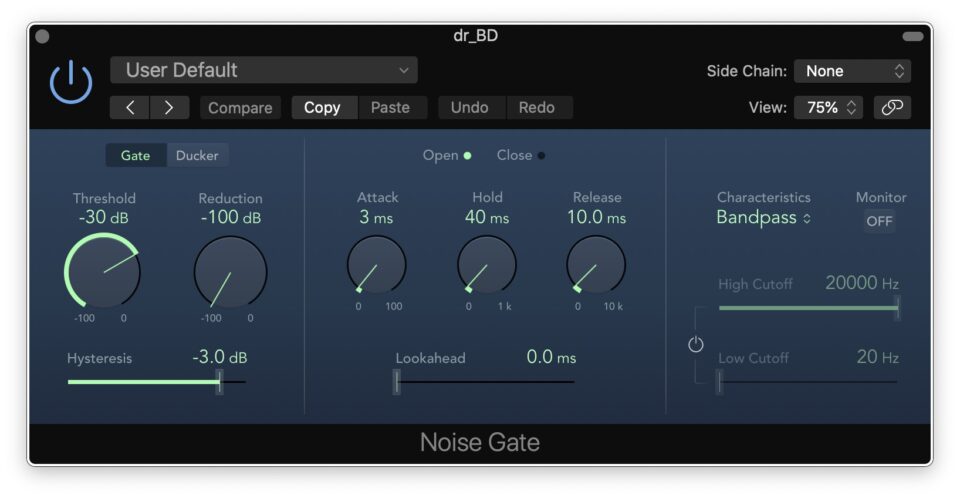
Task: Click the Release knob
Action: click(x=597, y=265)
